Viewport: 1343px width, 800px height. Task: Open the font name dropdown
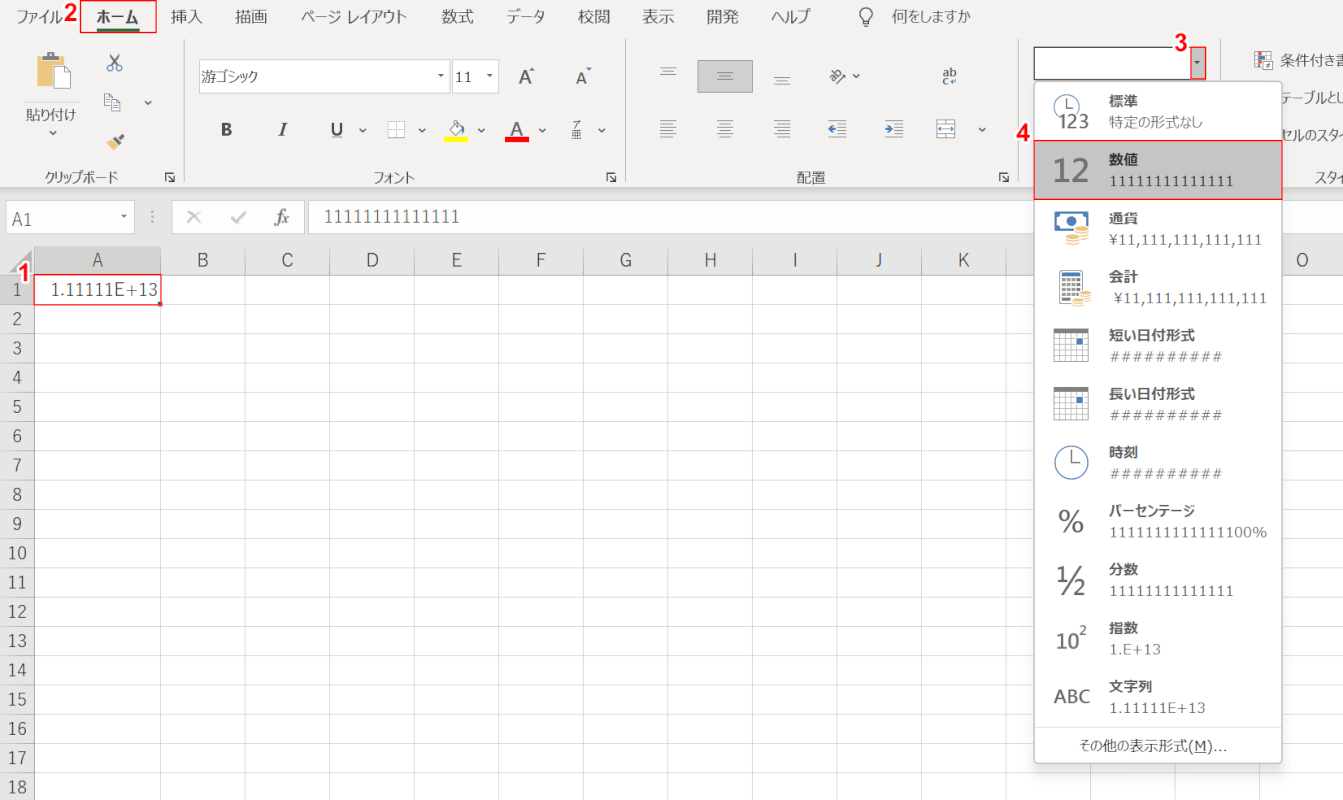[441, 76]
